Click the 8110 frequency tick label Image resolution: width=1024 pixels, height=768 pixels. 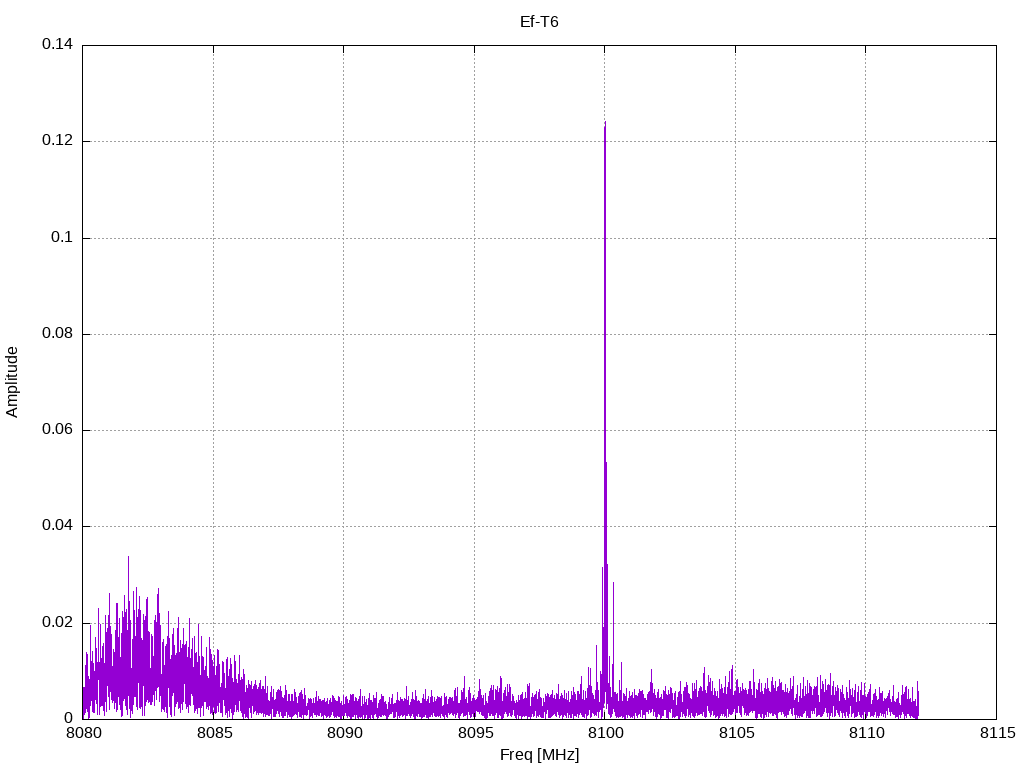pos(866,734)
